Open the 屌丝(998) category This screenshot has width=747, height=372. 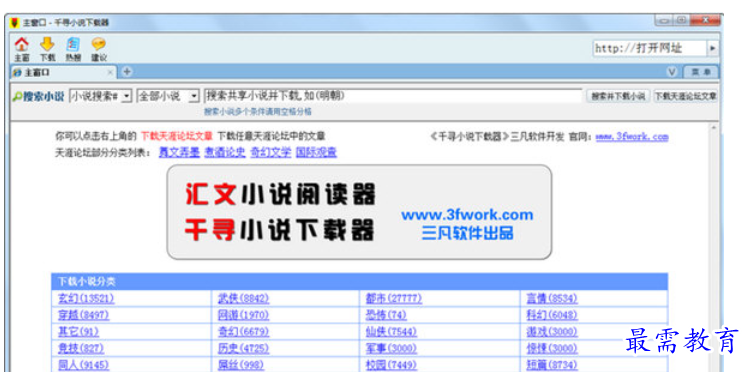click(241, 365)
